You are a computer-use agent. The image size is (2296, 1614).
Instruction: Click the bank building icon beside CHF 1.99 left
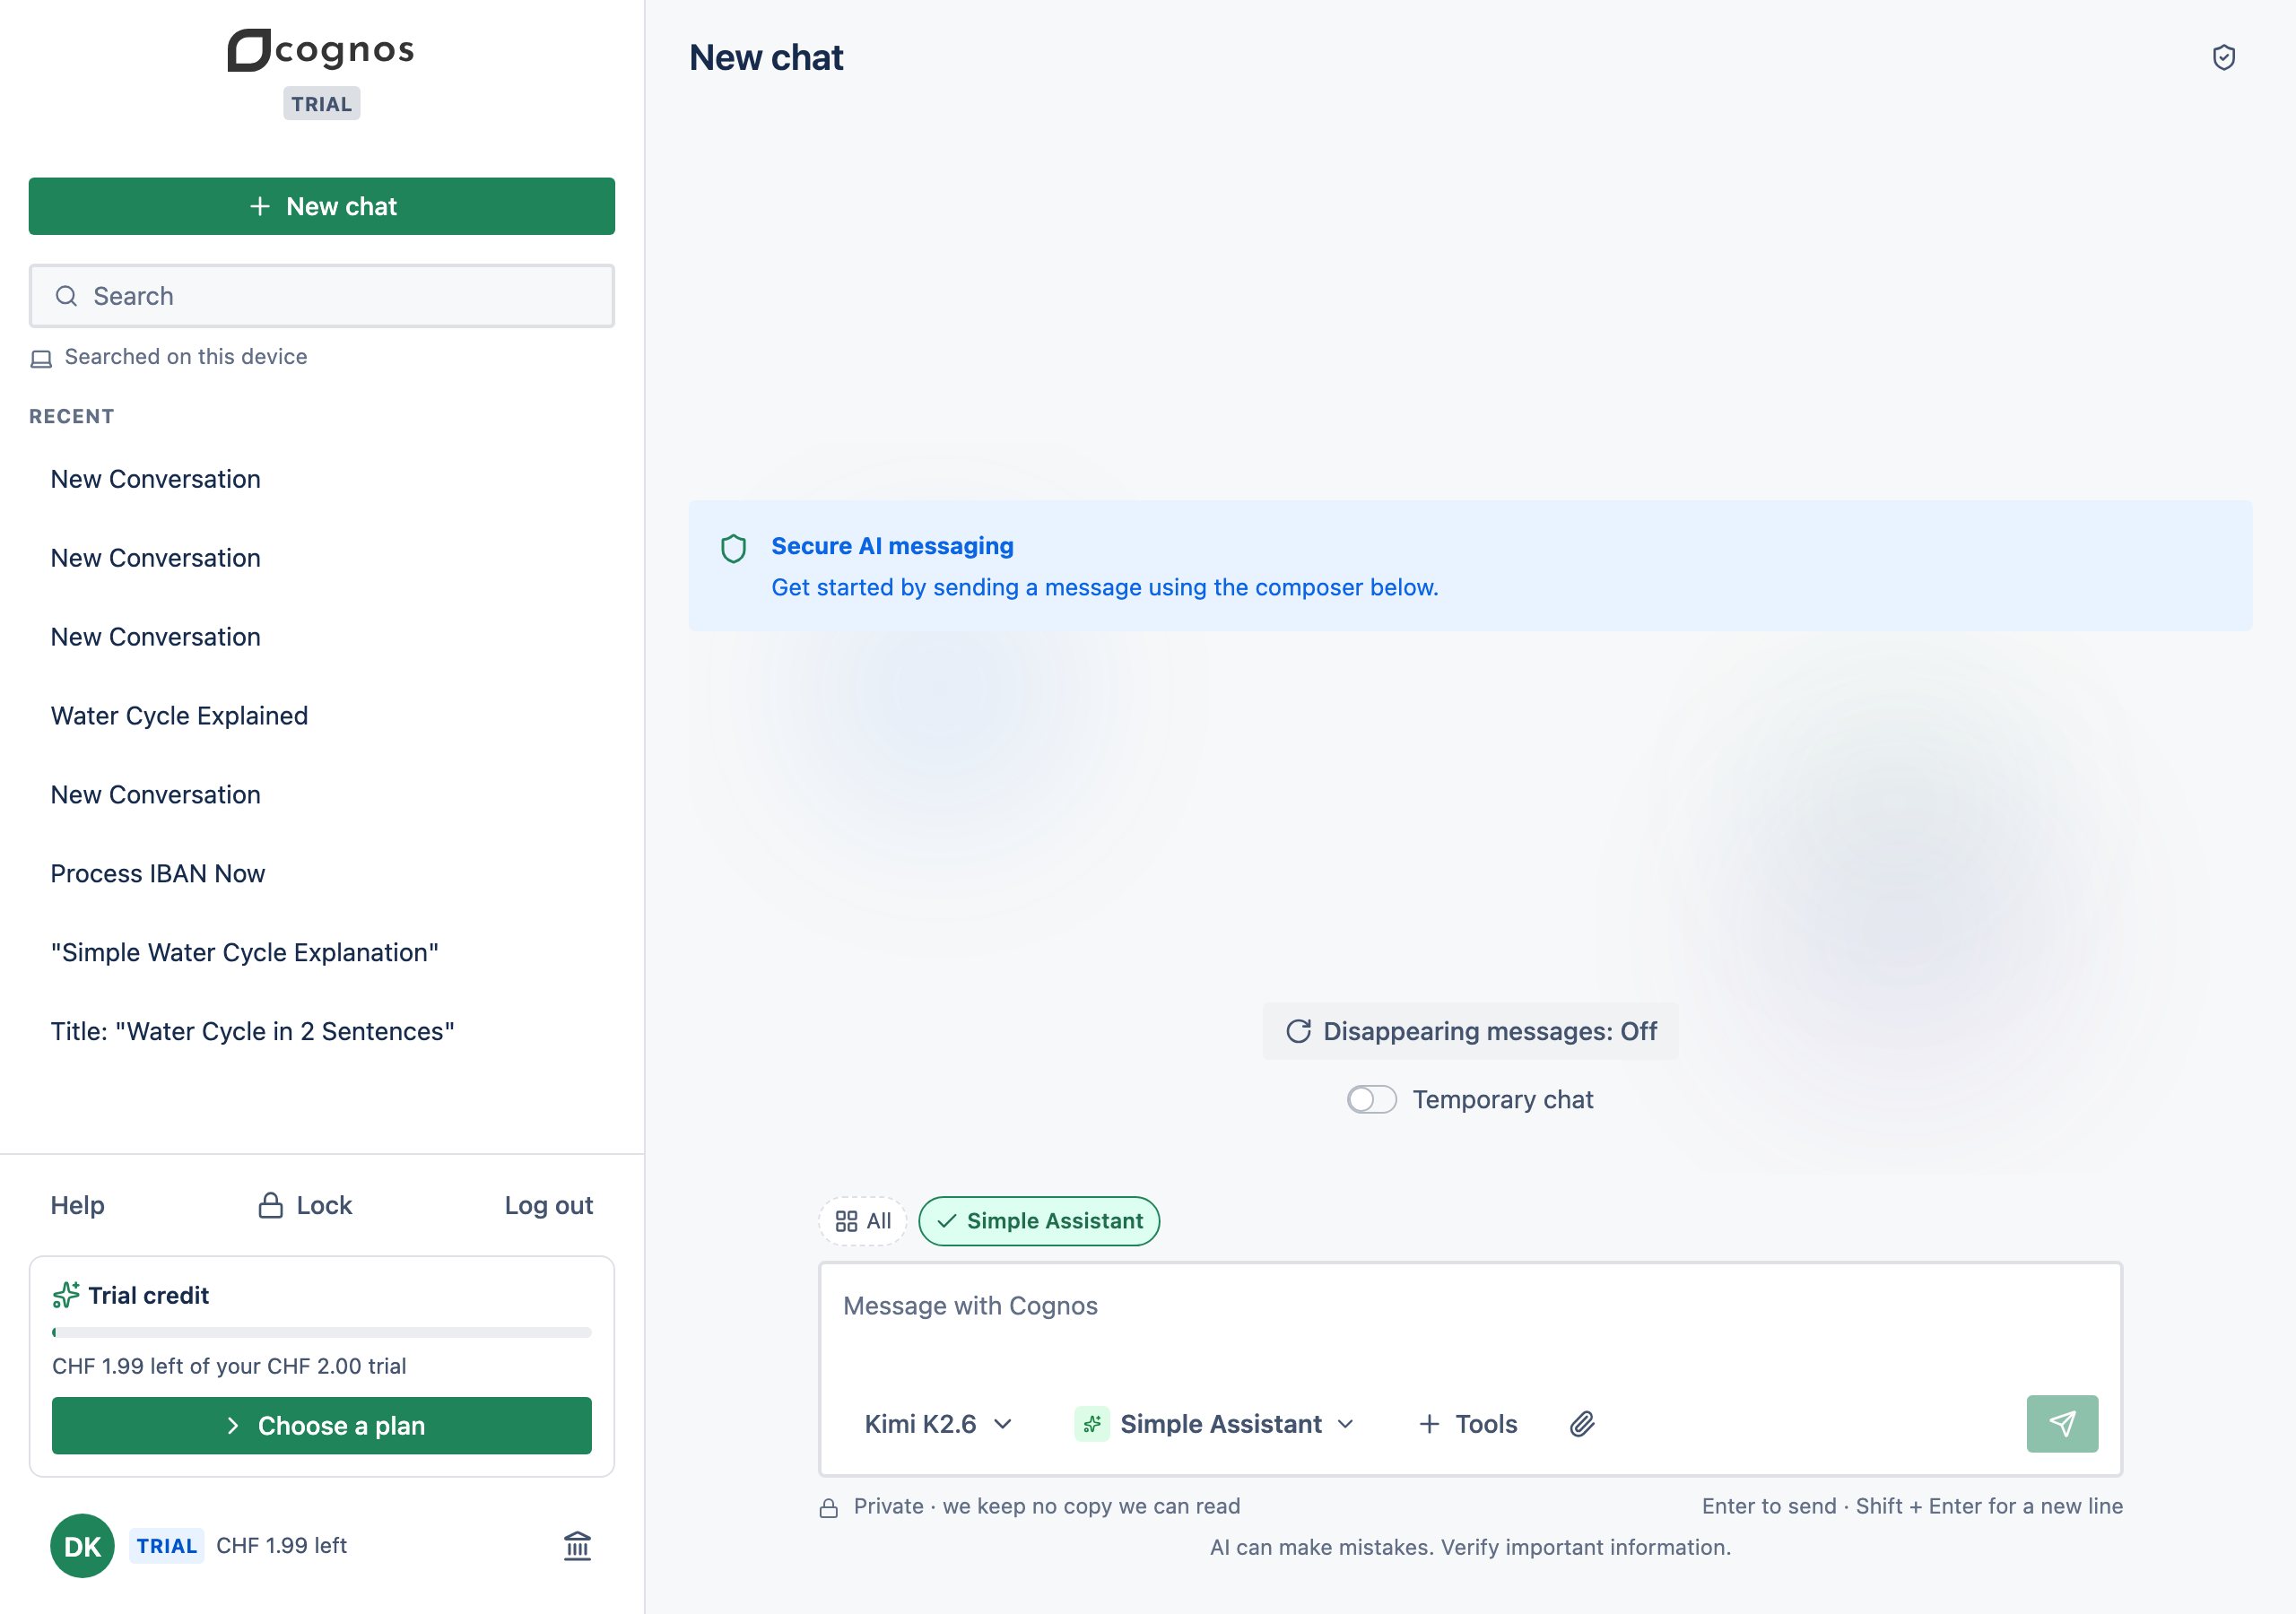coord(577,1546)
